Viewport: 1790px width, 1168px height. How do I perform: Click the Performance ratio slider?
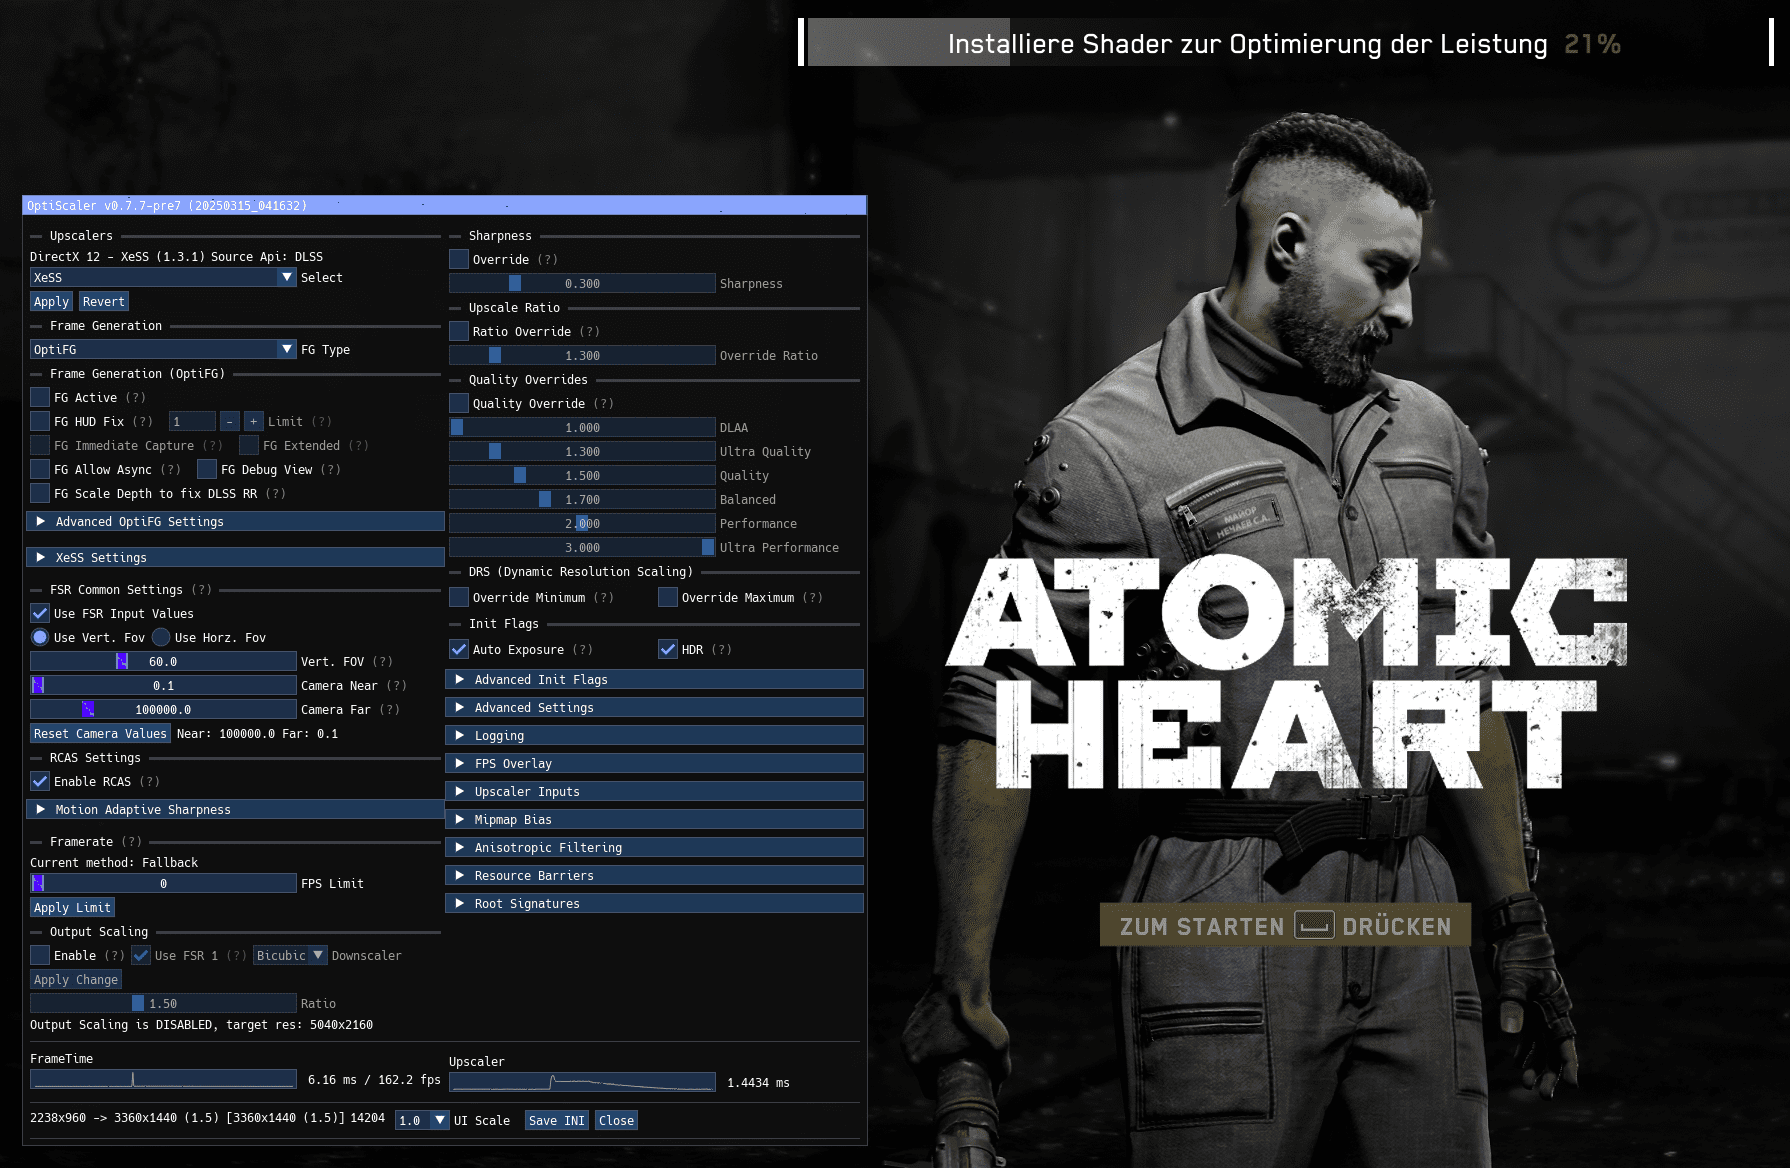click(x=582, y=524)
